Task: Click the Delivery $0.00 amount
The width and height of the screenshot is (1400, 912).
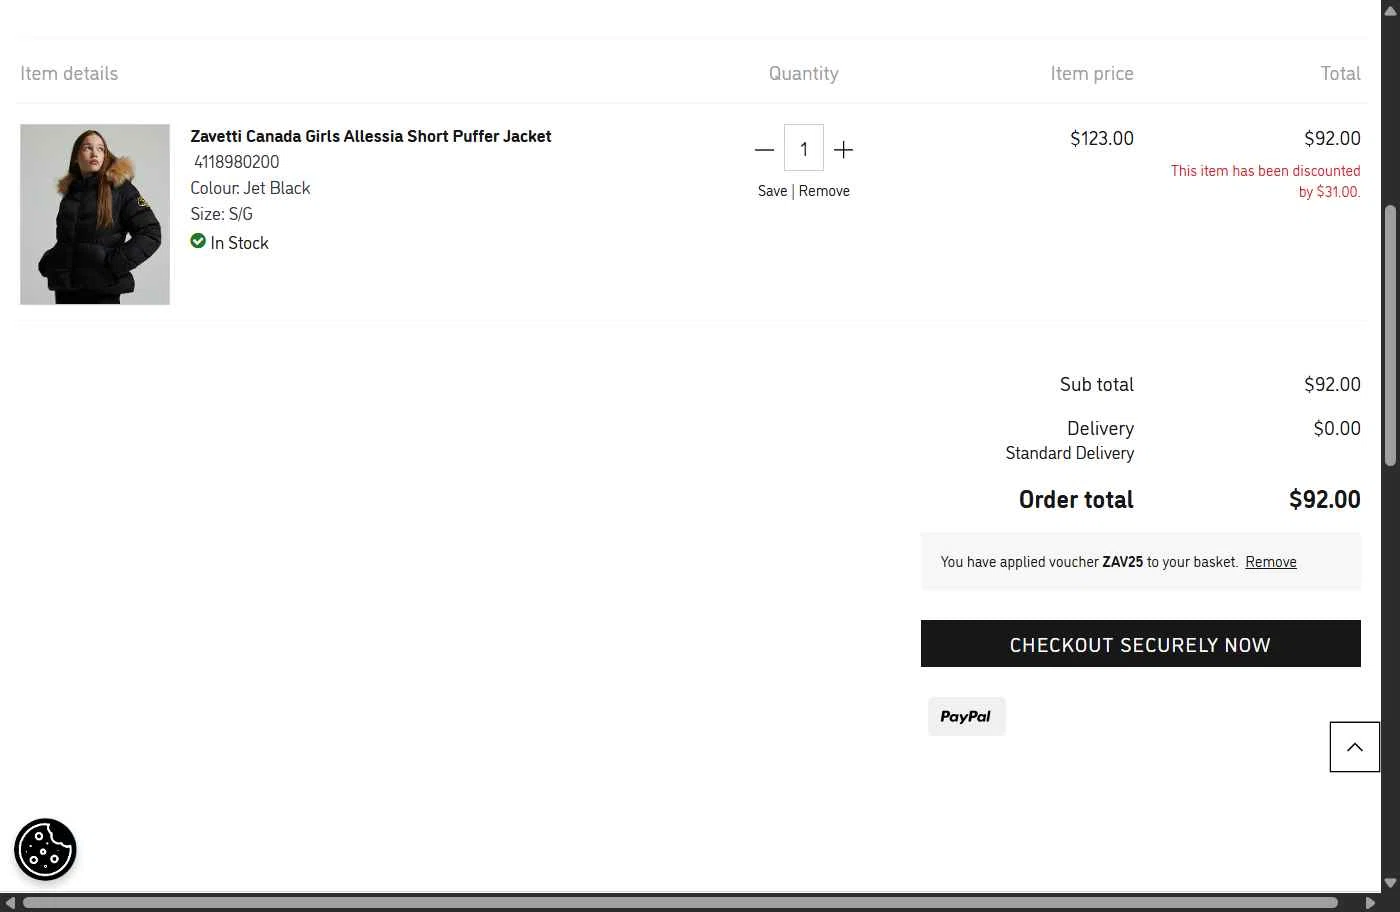Action: tap(1337, 428)
